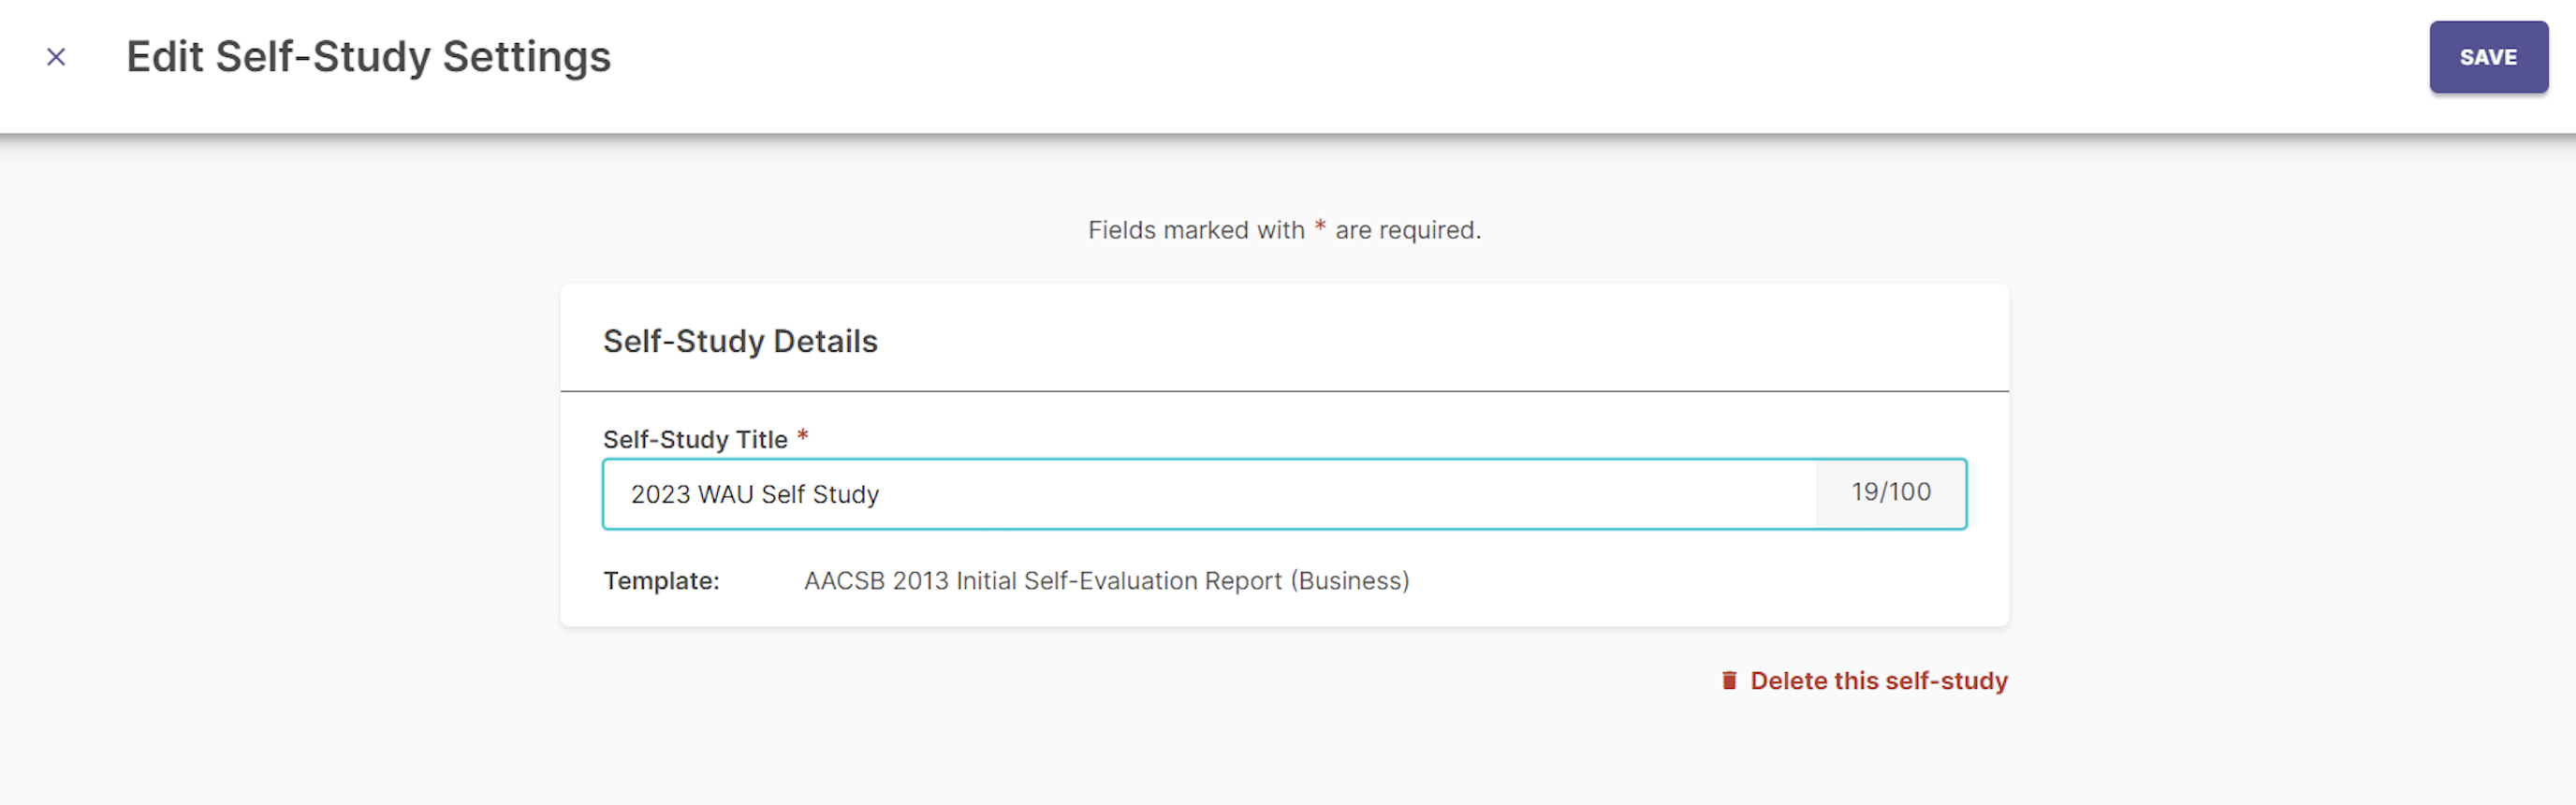Image resolution: width=2576 pixels, height=805 pixels.
Task: Click the red asterisk in the required notice
Action: pyautogui.click(x=1320, y=227)
